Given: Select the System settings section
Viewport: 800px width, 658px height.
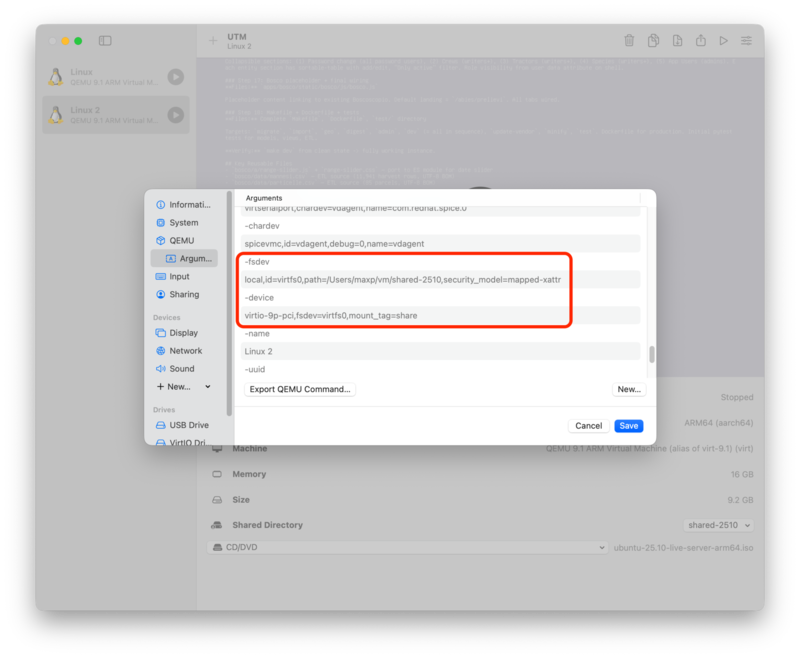Looking at the screenshot, I should coord(182,222).
